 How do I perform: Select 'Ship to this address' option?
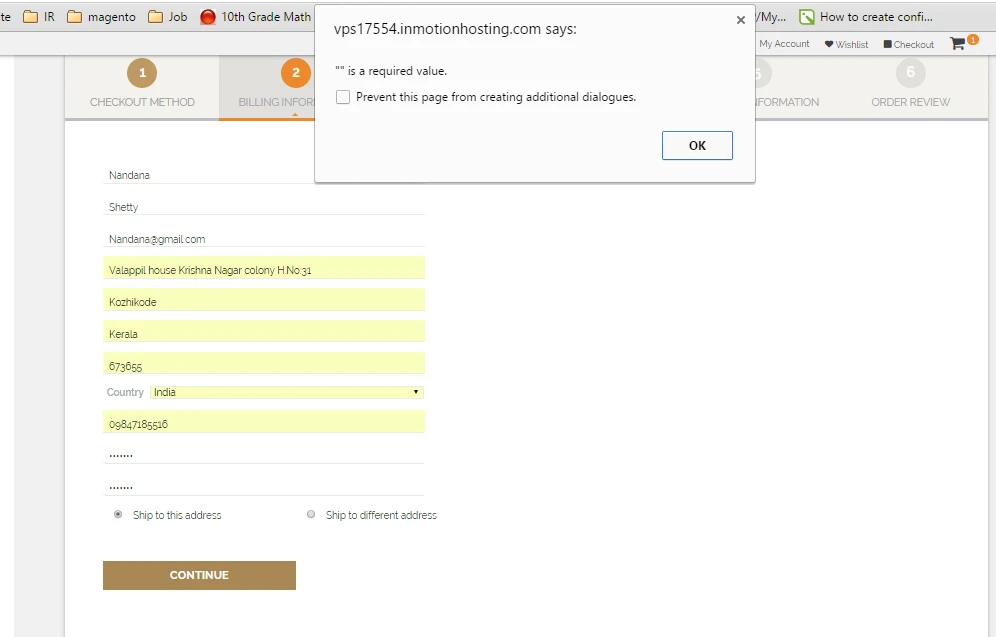(119, 514)
